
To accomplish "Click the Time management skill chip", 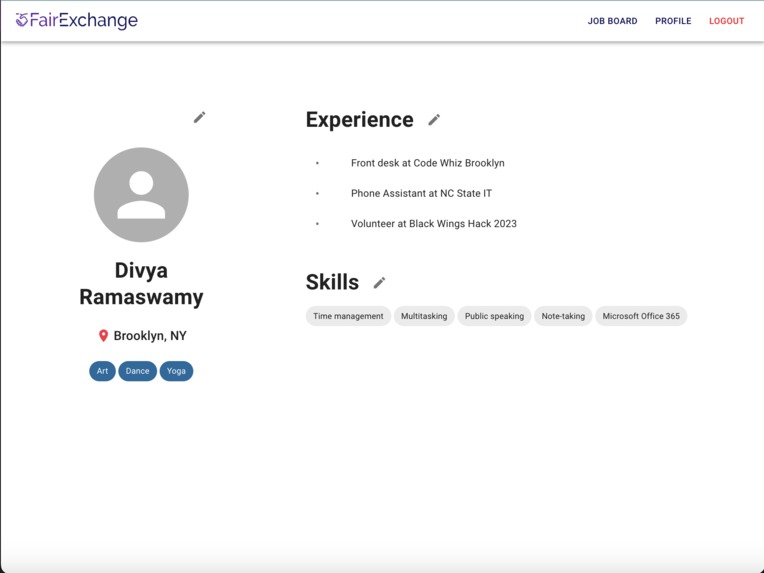I will (x=348, y=316).
